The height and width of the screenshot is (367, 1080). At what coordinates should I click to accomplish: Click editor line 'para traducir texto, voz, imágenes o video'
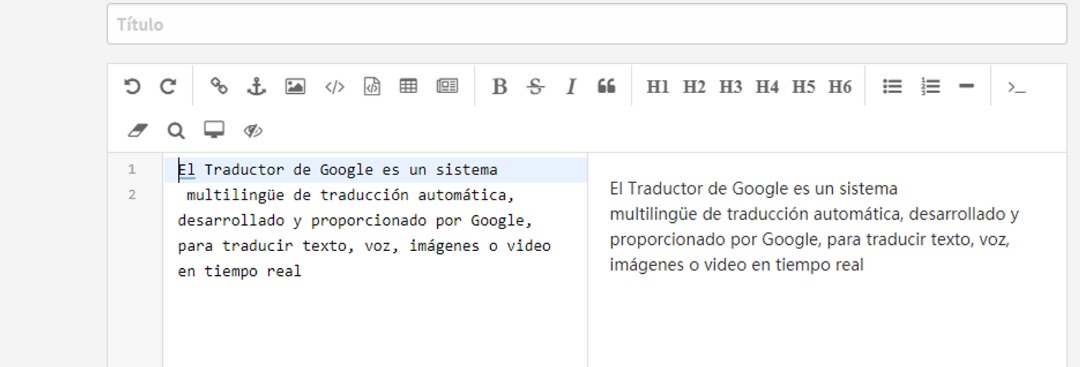click(364, 246)
